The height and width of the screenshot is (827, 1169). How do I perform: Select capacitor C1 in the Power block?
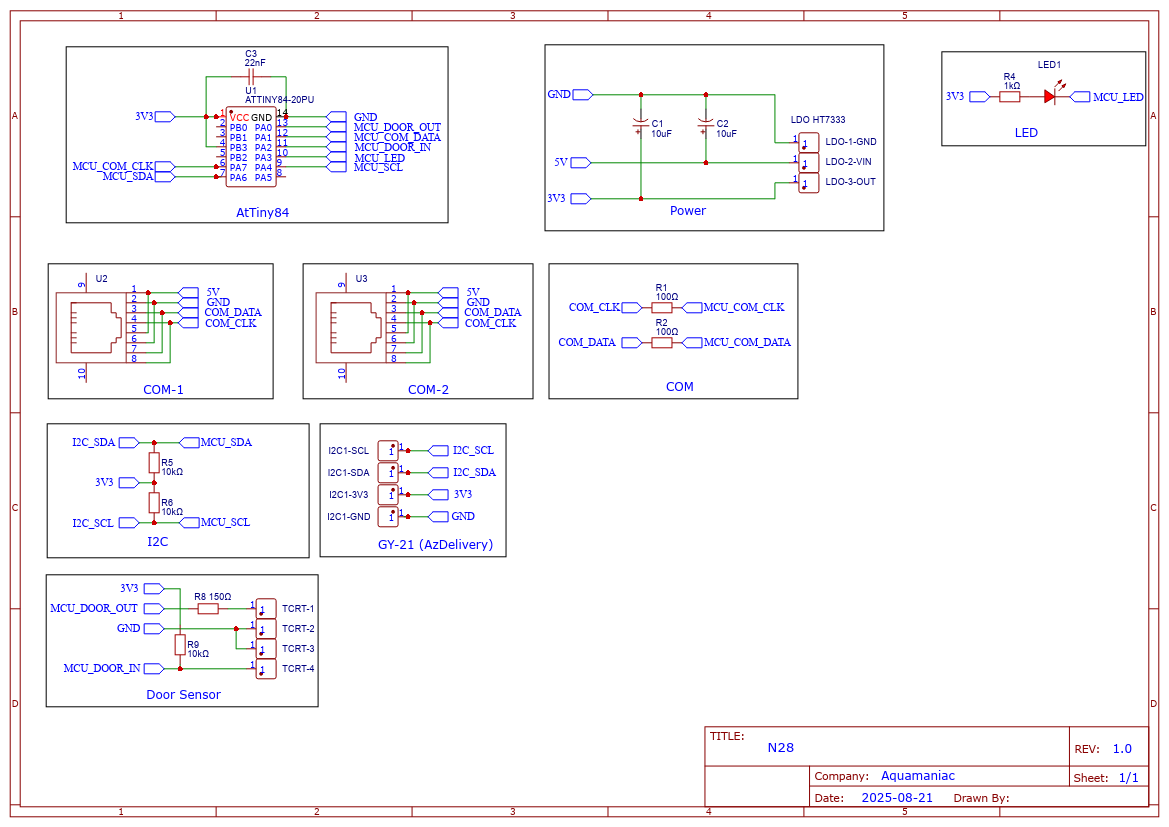click(x=640, y=126)
